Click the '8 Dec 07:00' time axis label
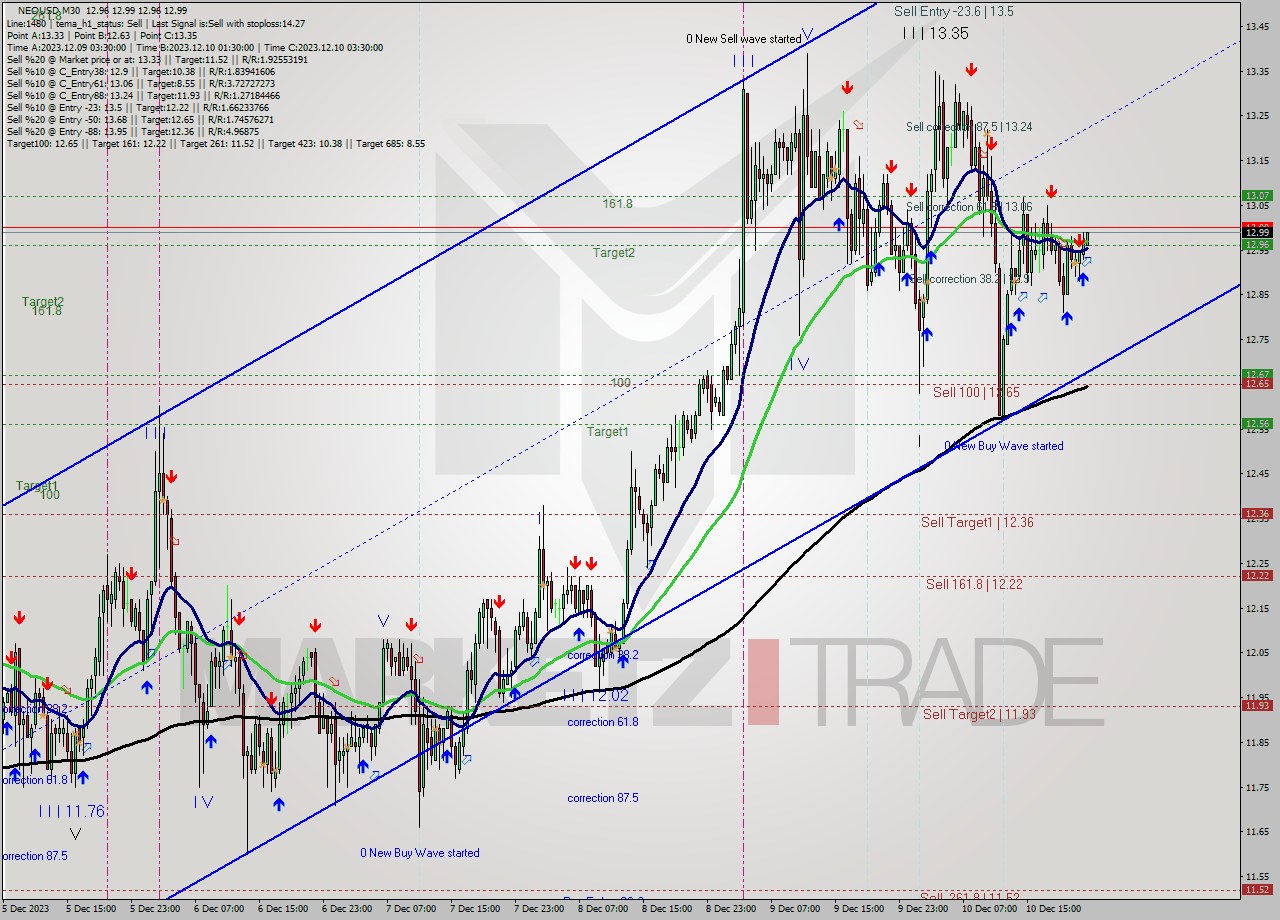The height and width of the screenshot is (920, 1280). [604, 909]
